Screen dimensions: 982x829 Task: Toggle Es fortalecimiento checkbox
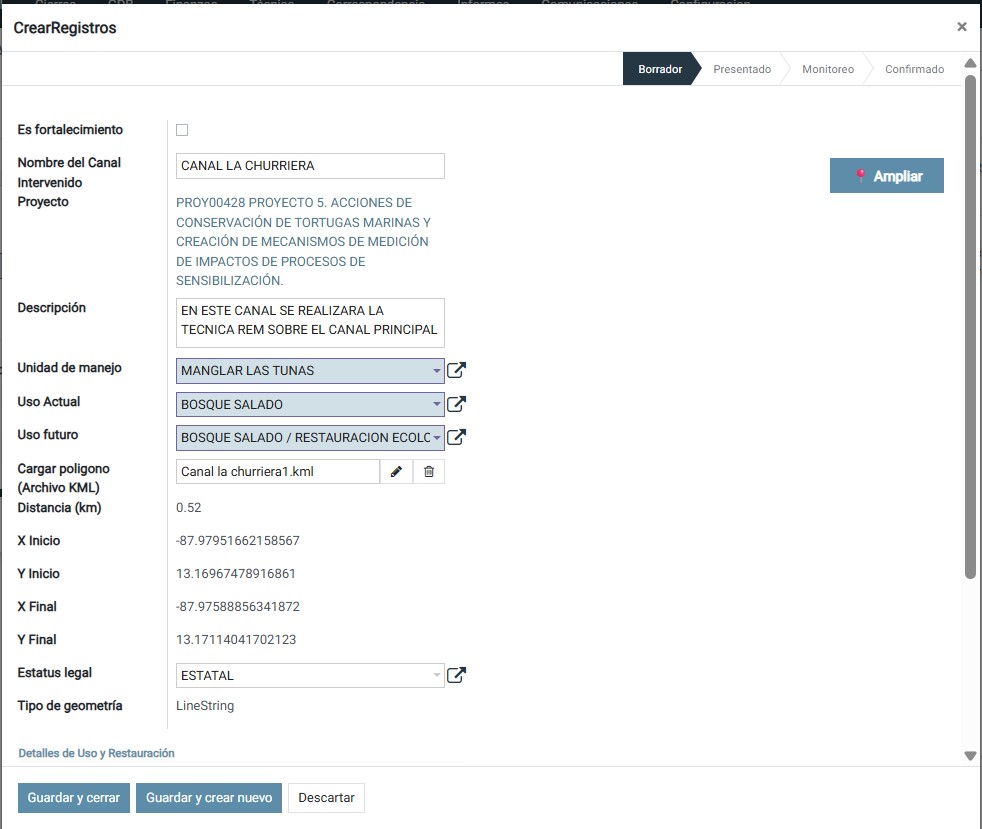(x=182, y=130)
